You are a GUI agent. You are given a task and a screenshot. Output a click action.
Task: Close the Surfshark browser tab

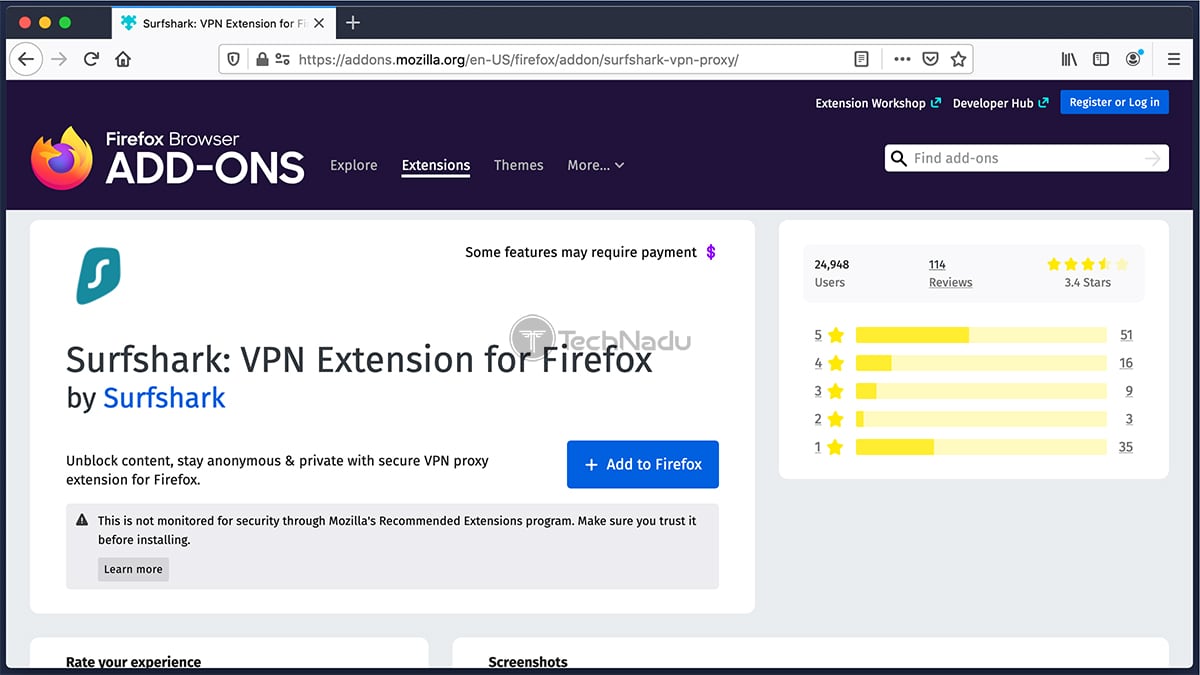click(319, 22)
